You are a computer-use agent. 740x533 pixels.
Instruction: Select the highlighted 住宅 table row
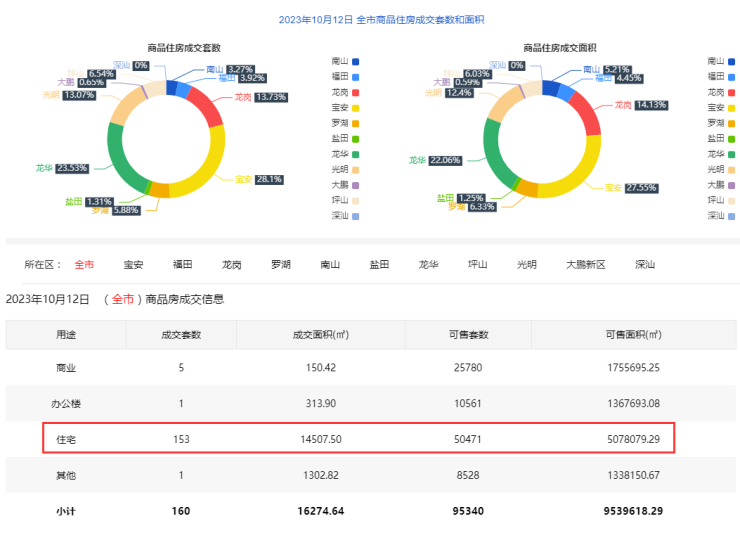tap(358, 438)
